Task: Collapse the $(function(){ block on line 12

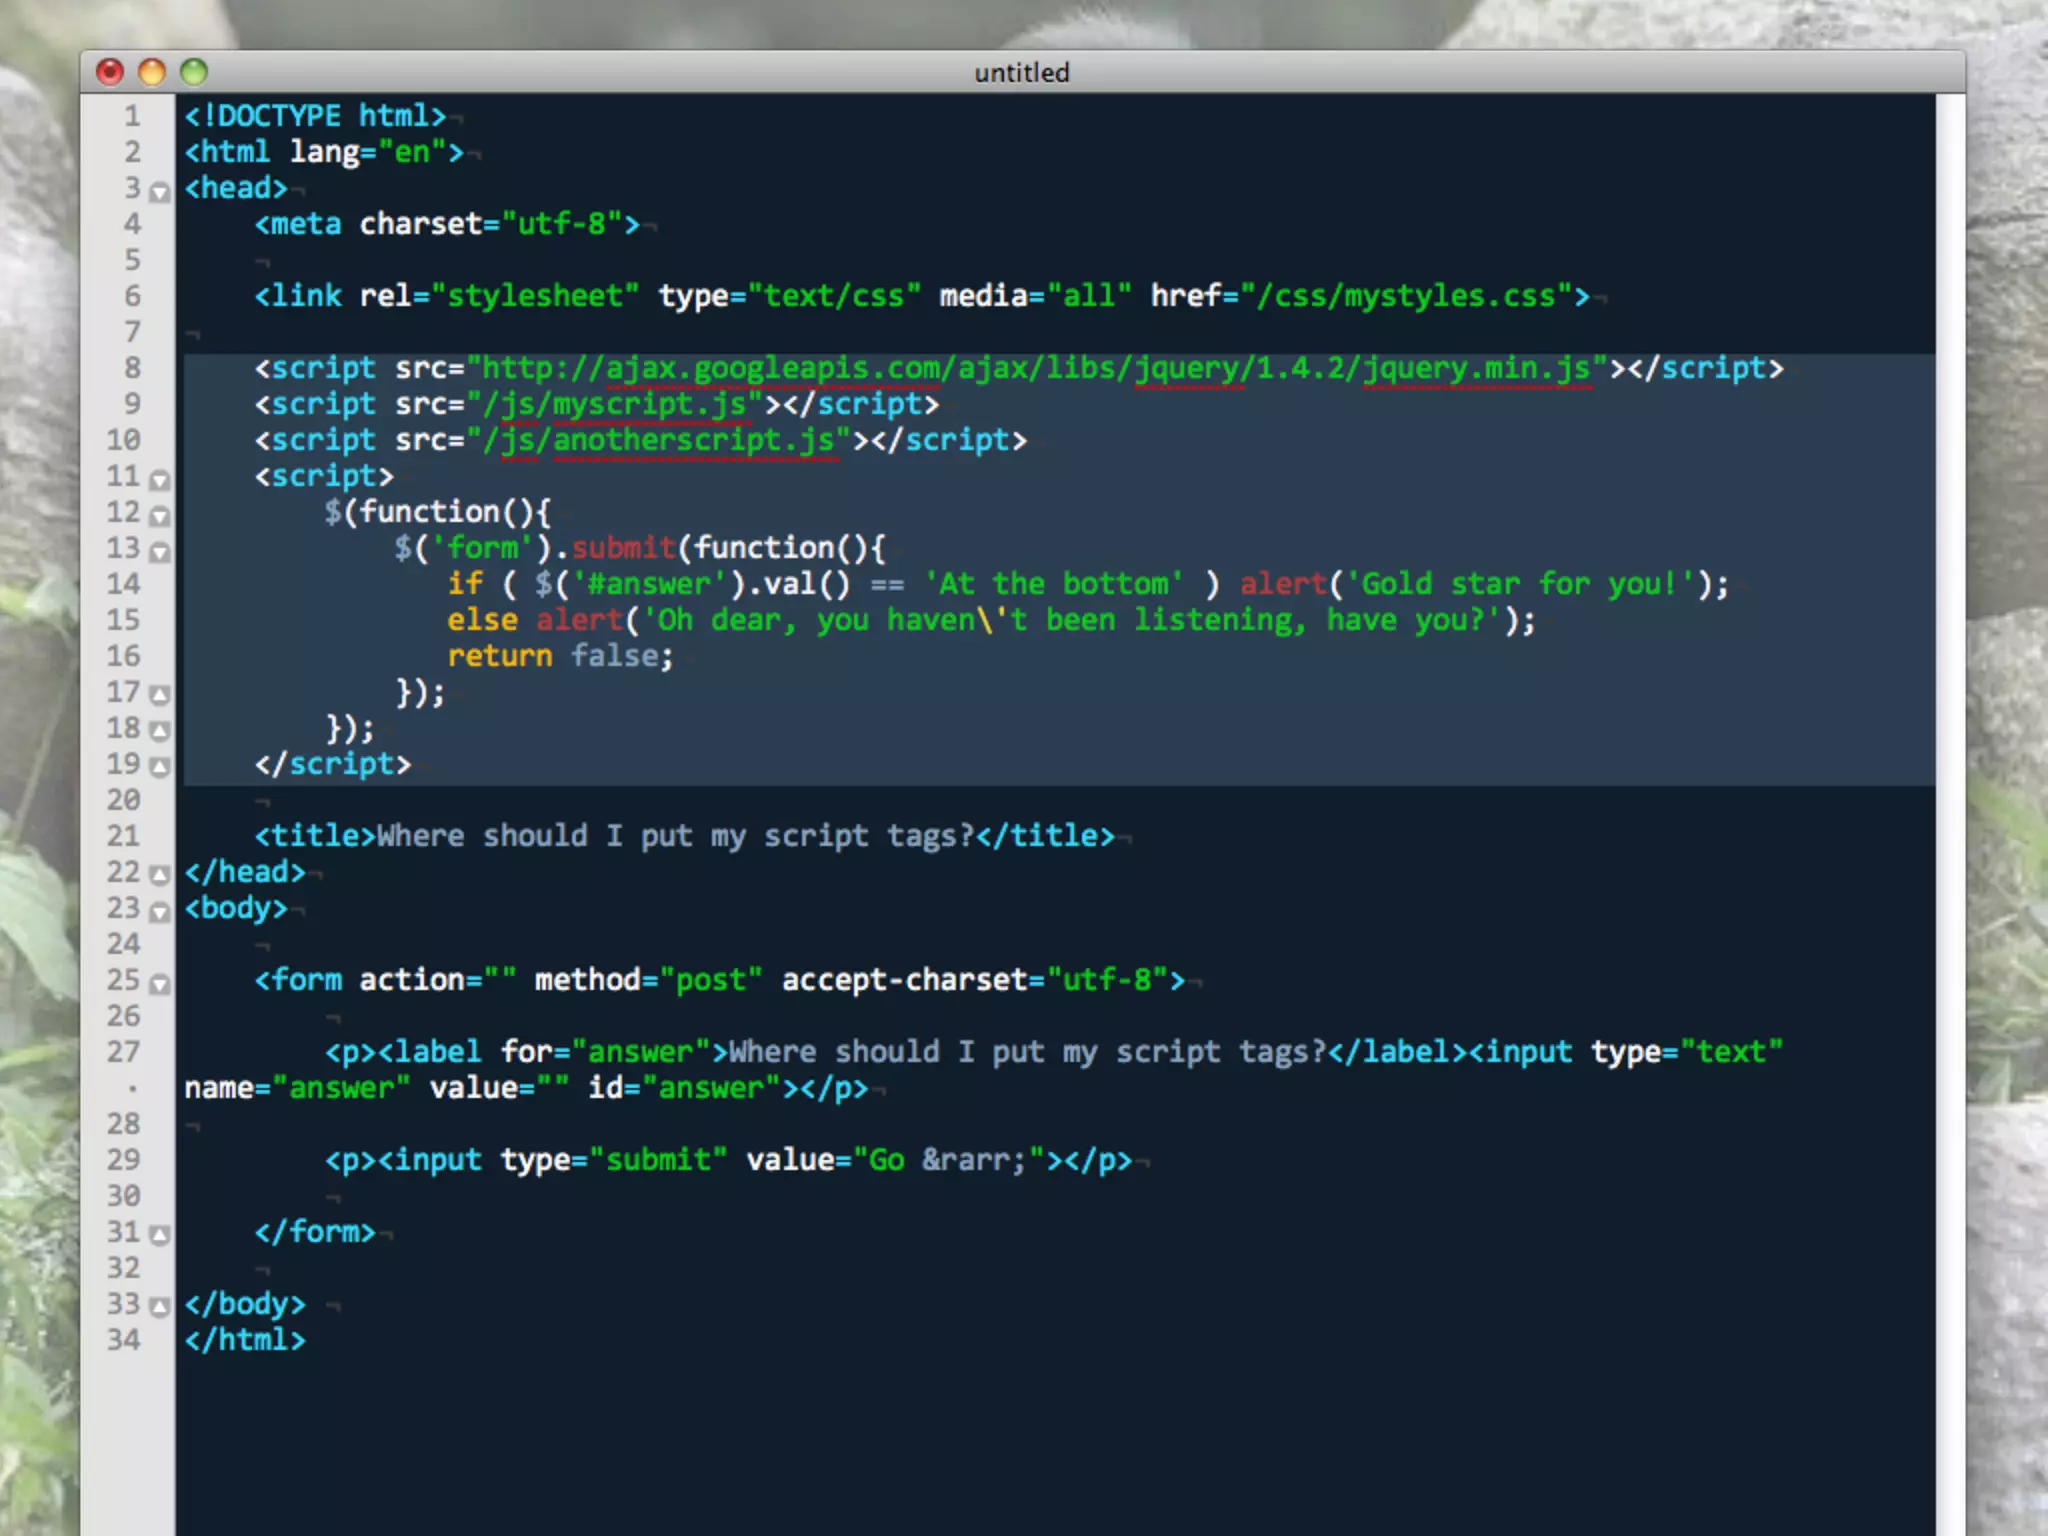Action: click(160, 516)
